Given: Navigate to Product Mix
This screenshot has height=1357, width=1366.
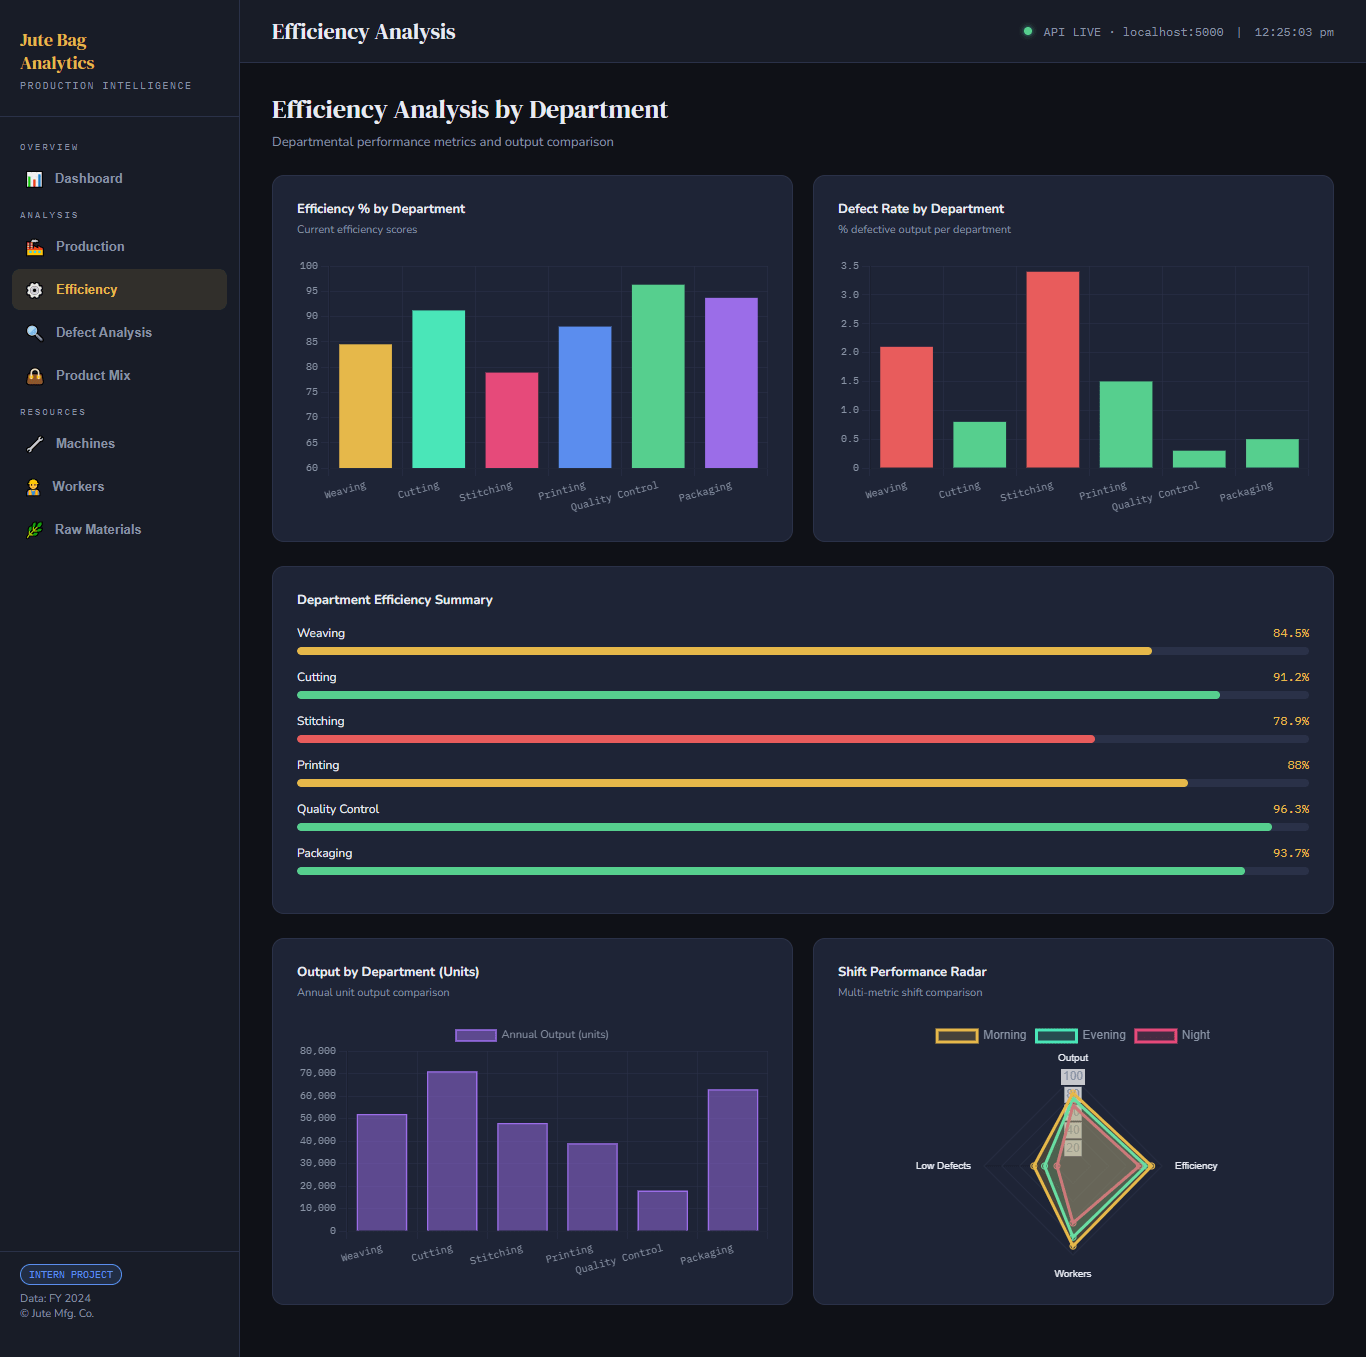Looking at the screenshot, I should pyautogui.click(x=119, y=376).
